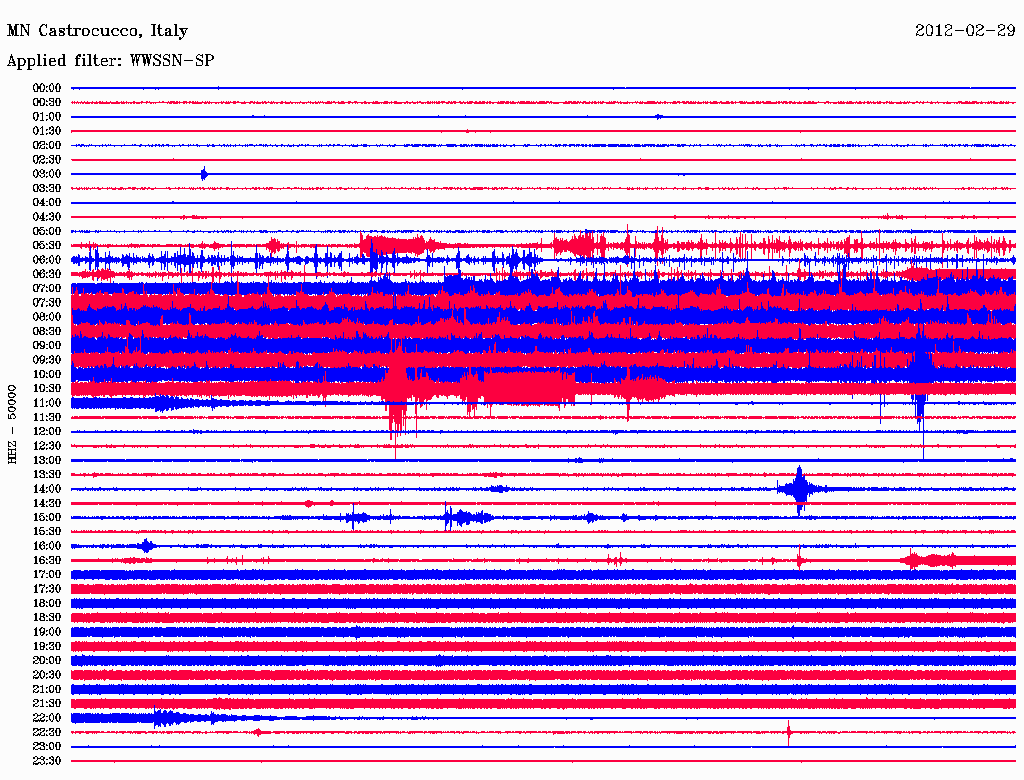Image resolution: width=1024 pixels, height=780 pixels.
Task: Click the 10:30 time label
Action: (47, 388)
